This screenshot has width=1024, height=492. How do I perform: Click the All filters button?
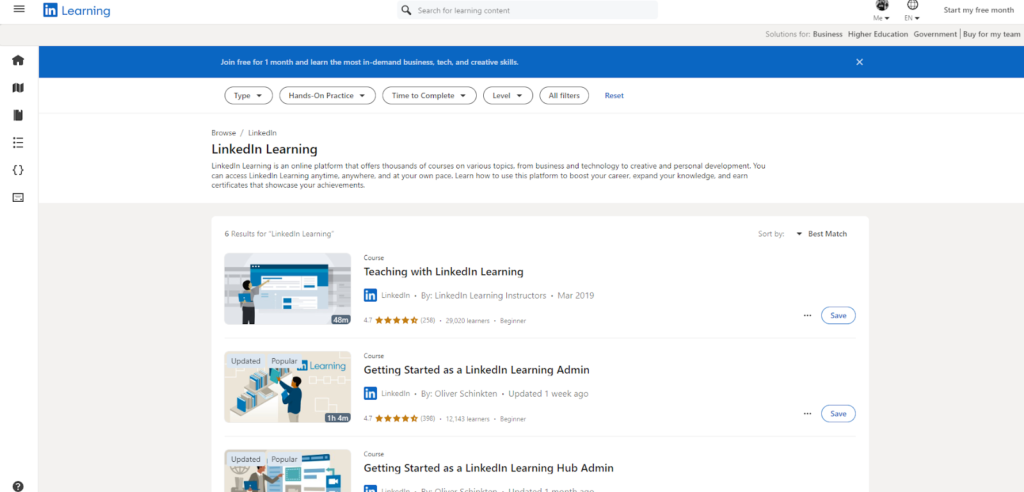click(564, 96)
